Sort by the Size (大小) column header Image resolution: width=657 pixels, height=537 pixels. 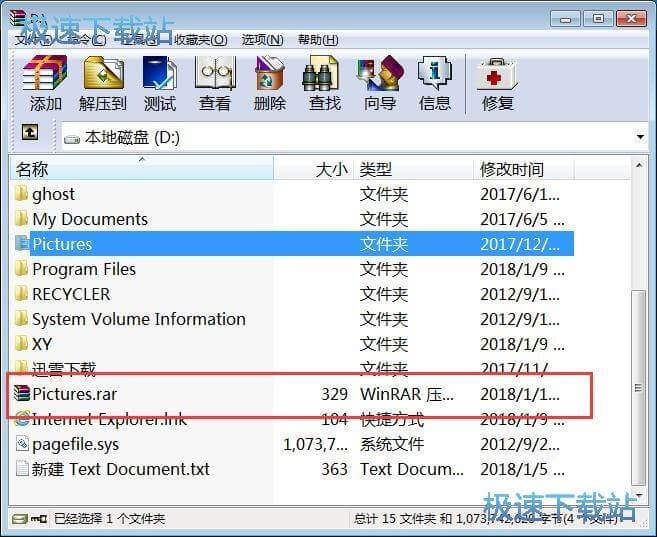click(x=331, y=169)
